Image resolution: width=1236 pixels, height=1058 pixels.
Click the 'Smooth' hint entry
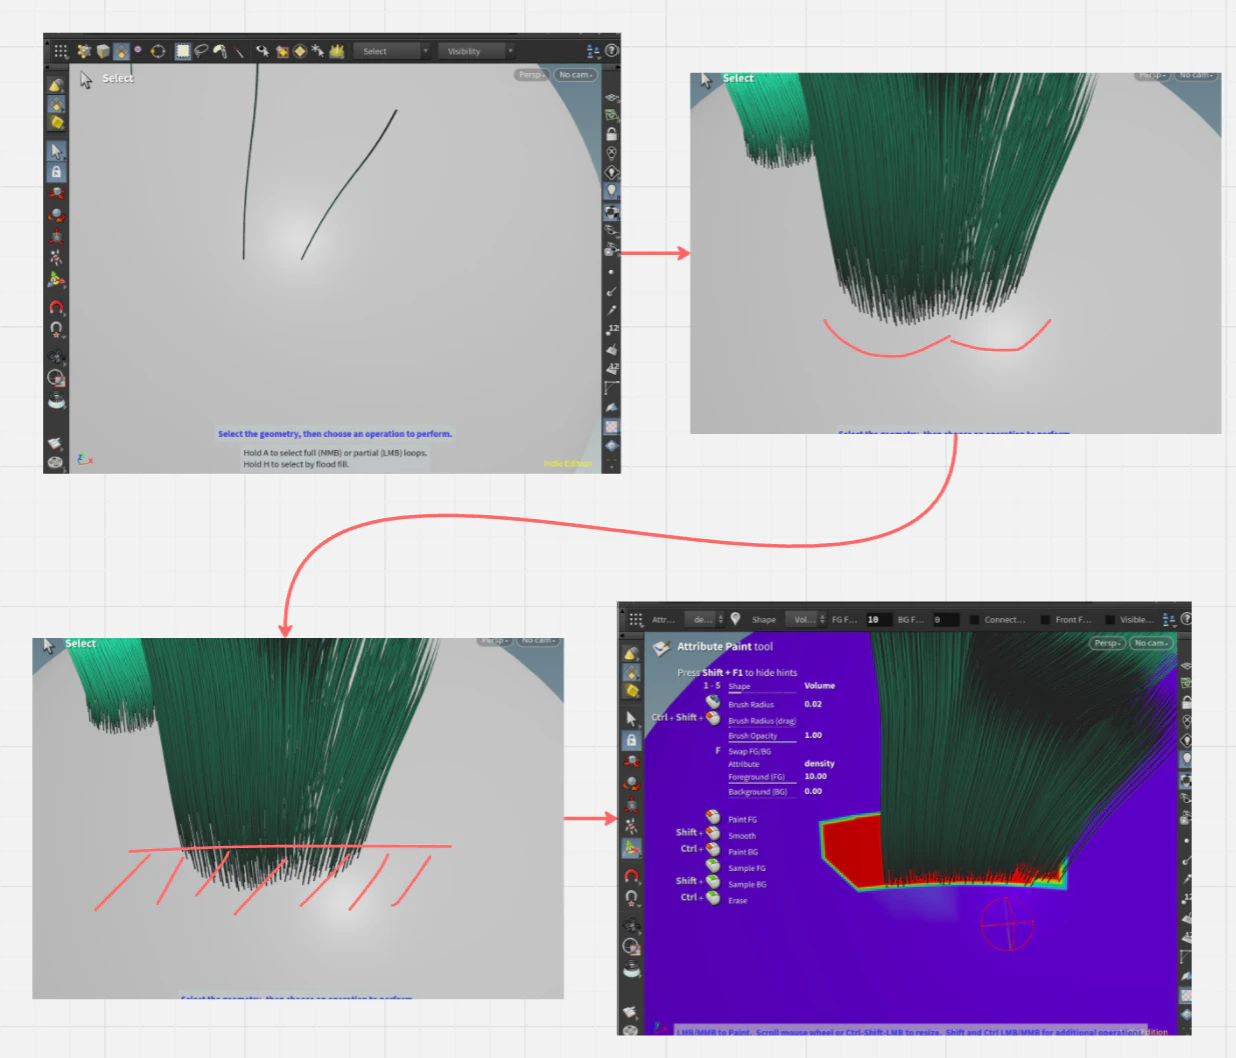742,836
